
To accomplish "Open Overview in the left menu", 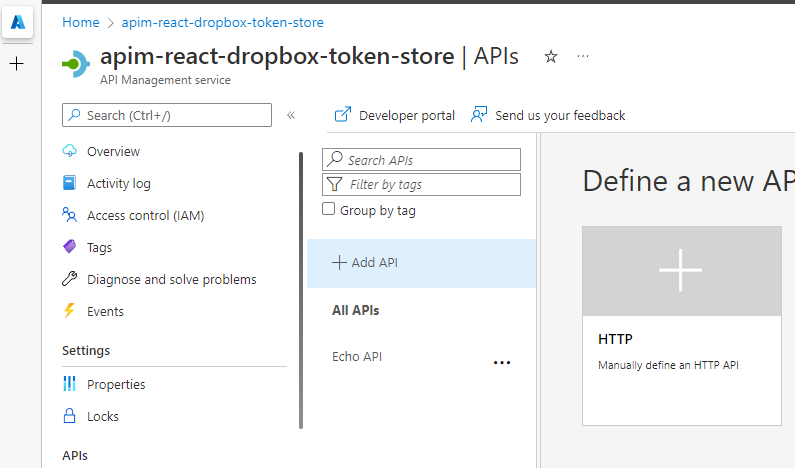I will click(113, 152).
